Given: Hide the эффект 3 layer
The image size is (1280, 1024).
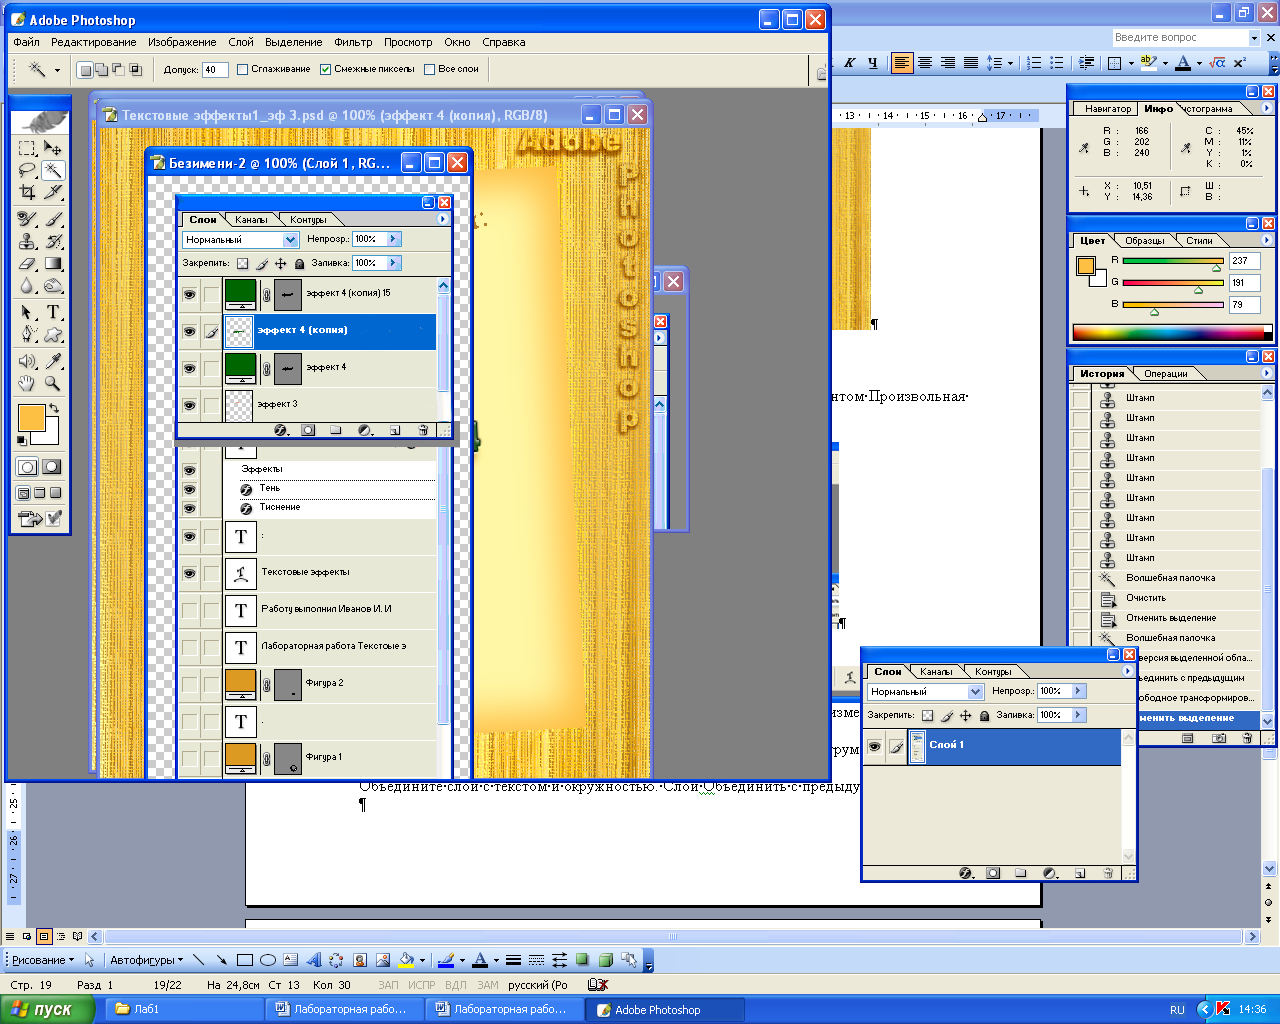Looking at the screenshot, I should tap(189, 405).
